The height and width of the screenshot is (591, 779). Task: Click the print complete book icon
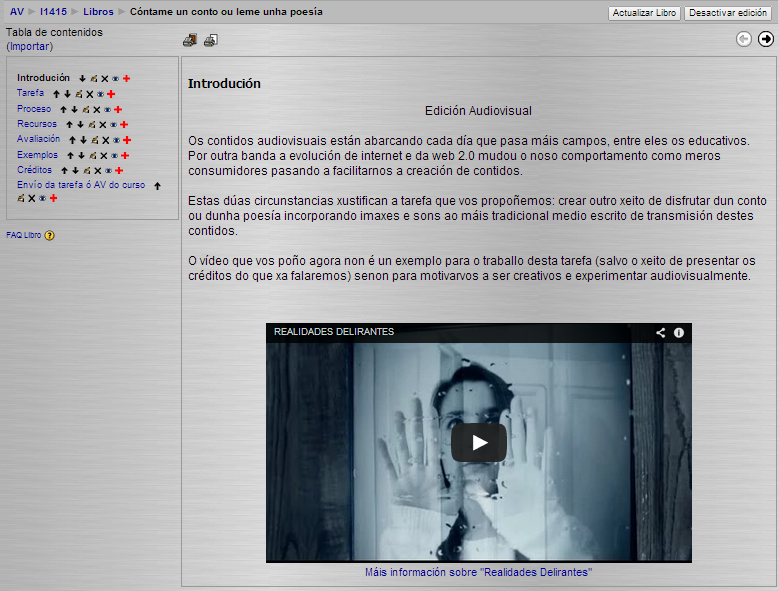[190, 40]
